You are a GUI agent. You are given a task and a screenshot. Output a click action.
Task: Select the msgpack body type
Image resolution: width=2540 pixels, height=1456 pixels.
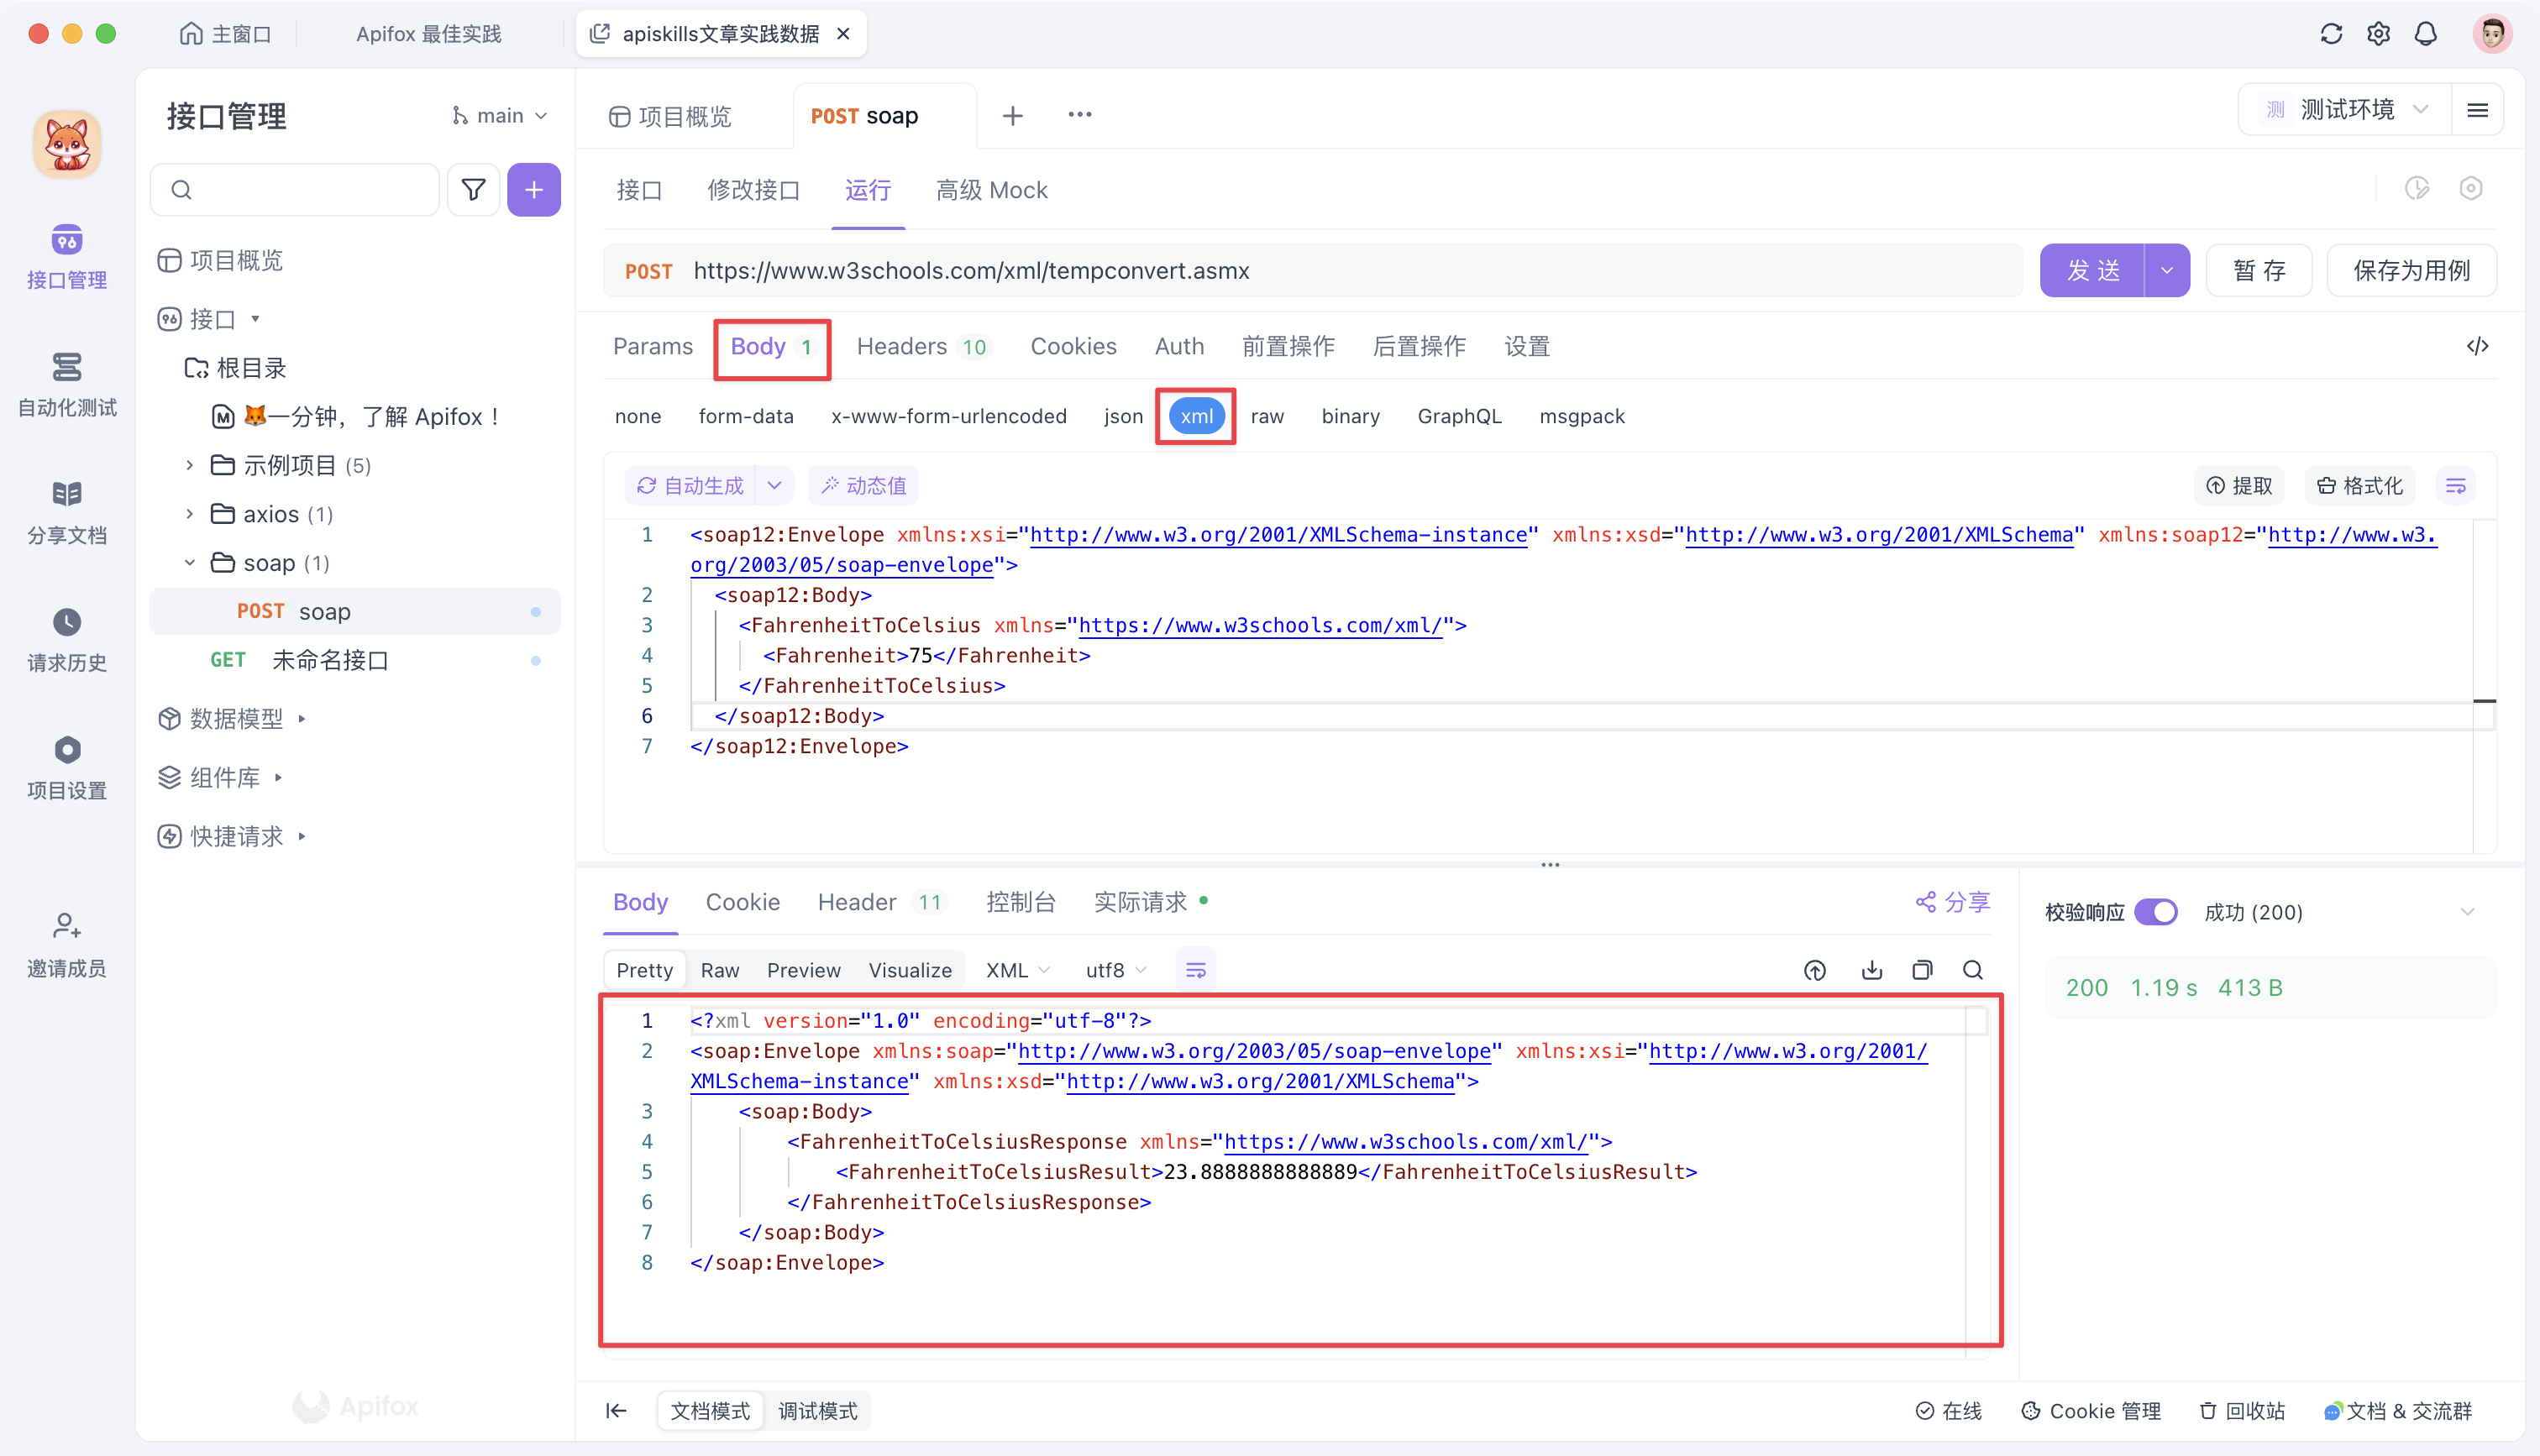[1582, 416]
